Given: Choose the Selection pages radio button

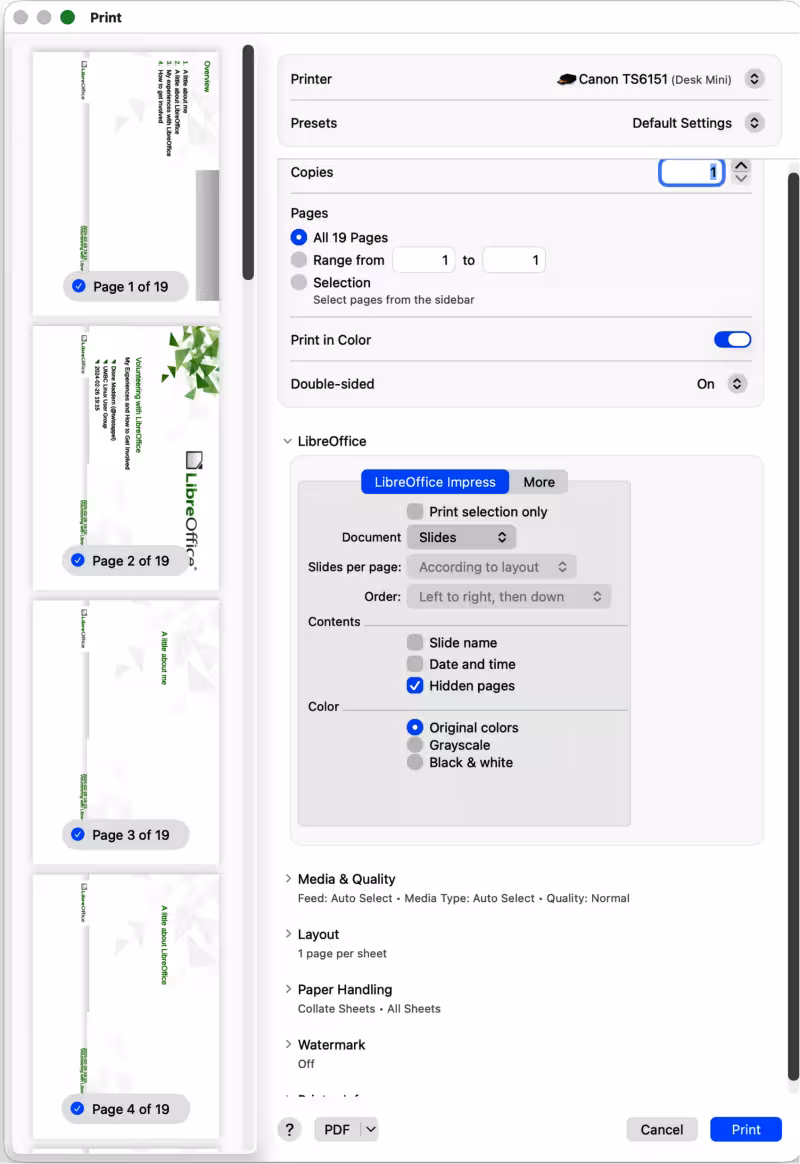Looking at the screenshot, I should tap(299, 282).
